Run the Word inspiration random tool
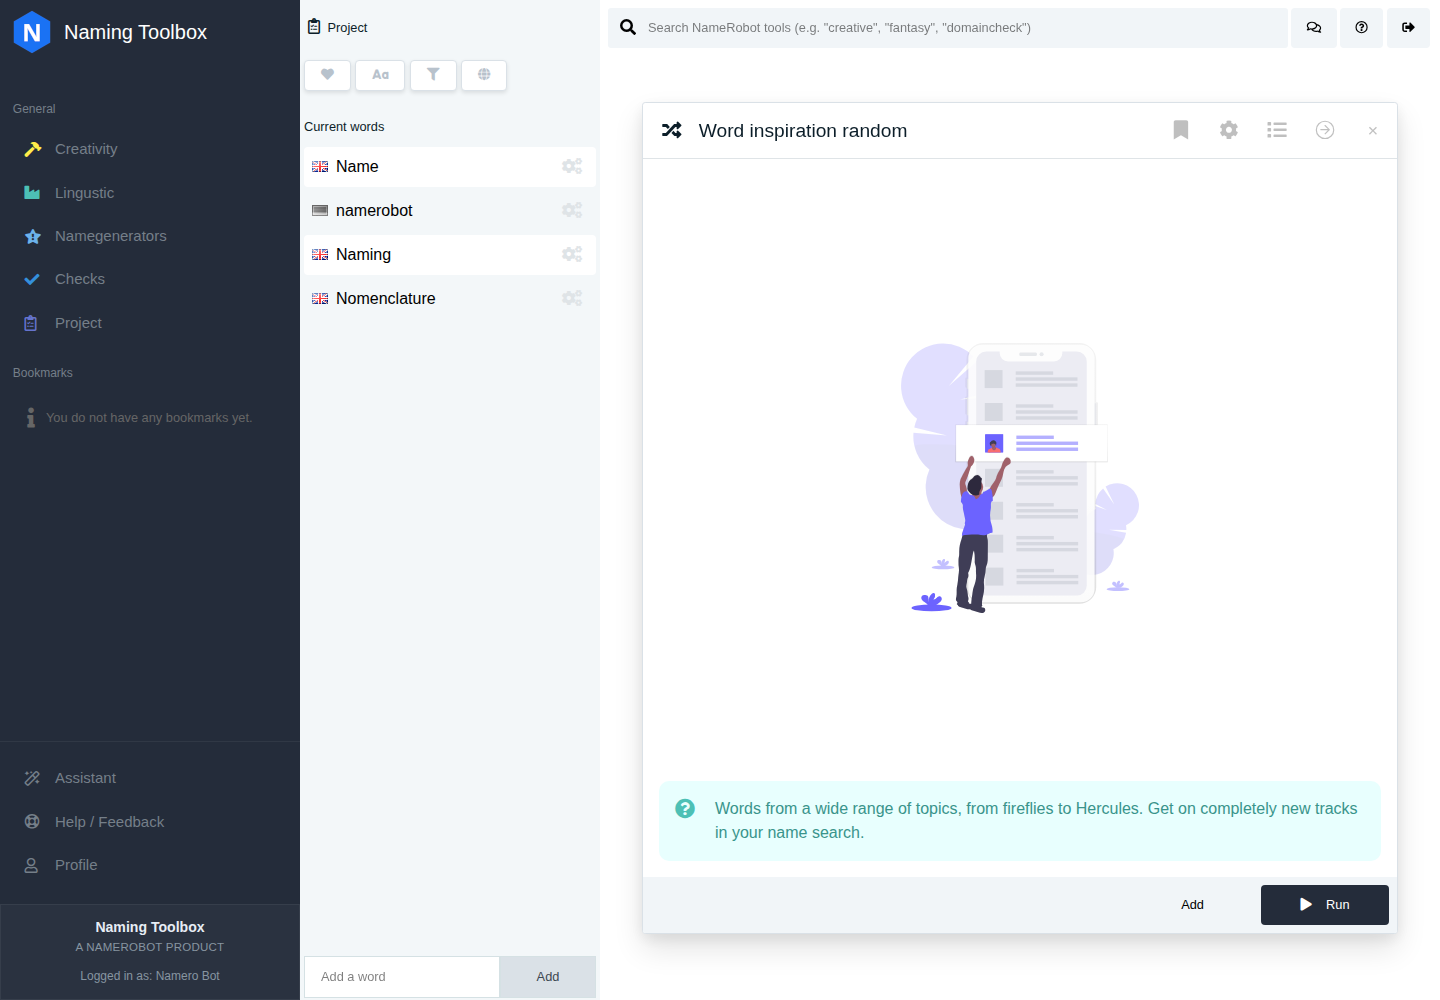The image size is (1440, 1000). pyautogui.click(x=1325, y=905)
